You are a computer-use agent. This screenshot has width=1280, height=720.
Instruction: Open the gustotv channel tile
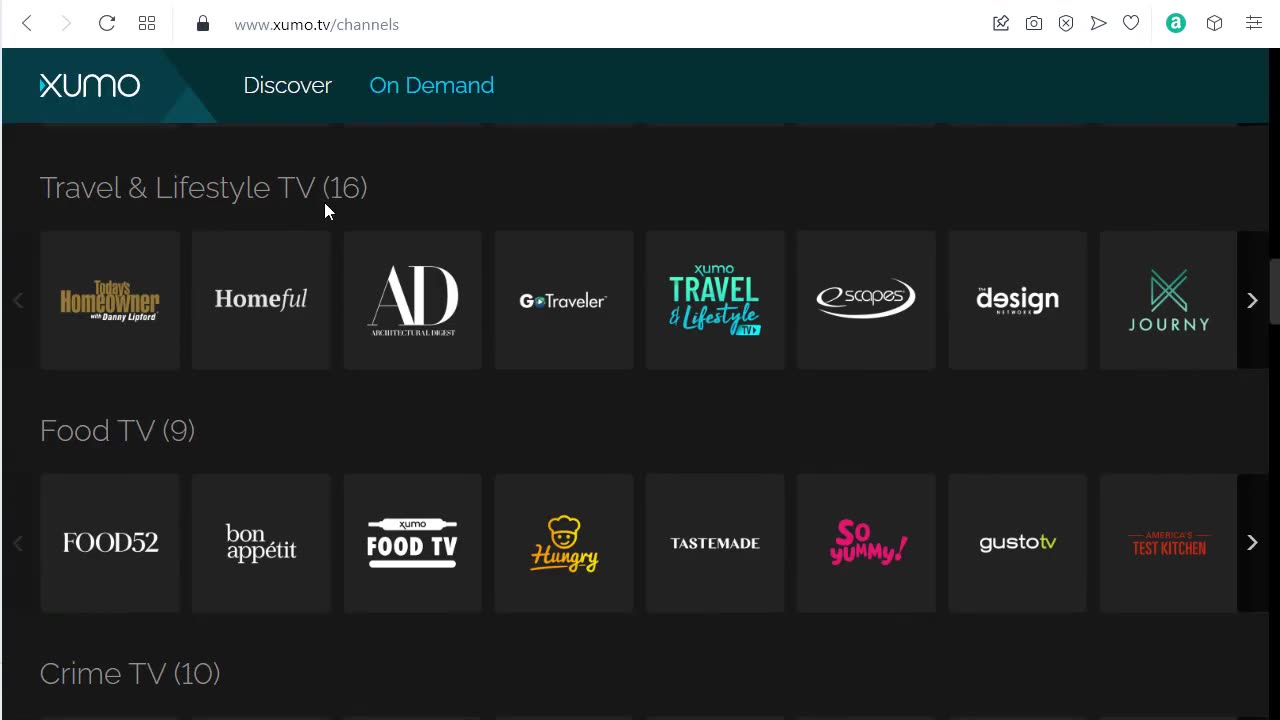[1018, 543]
